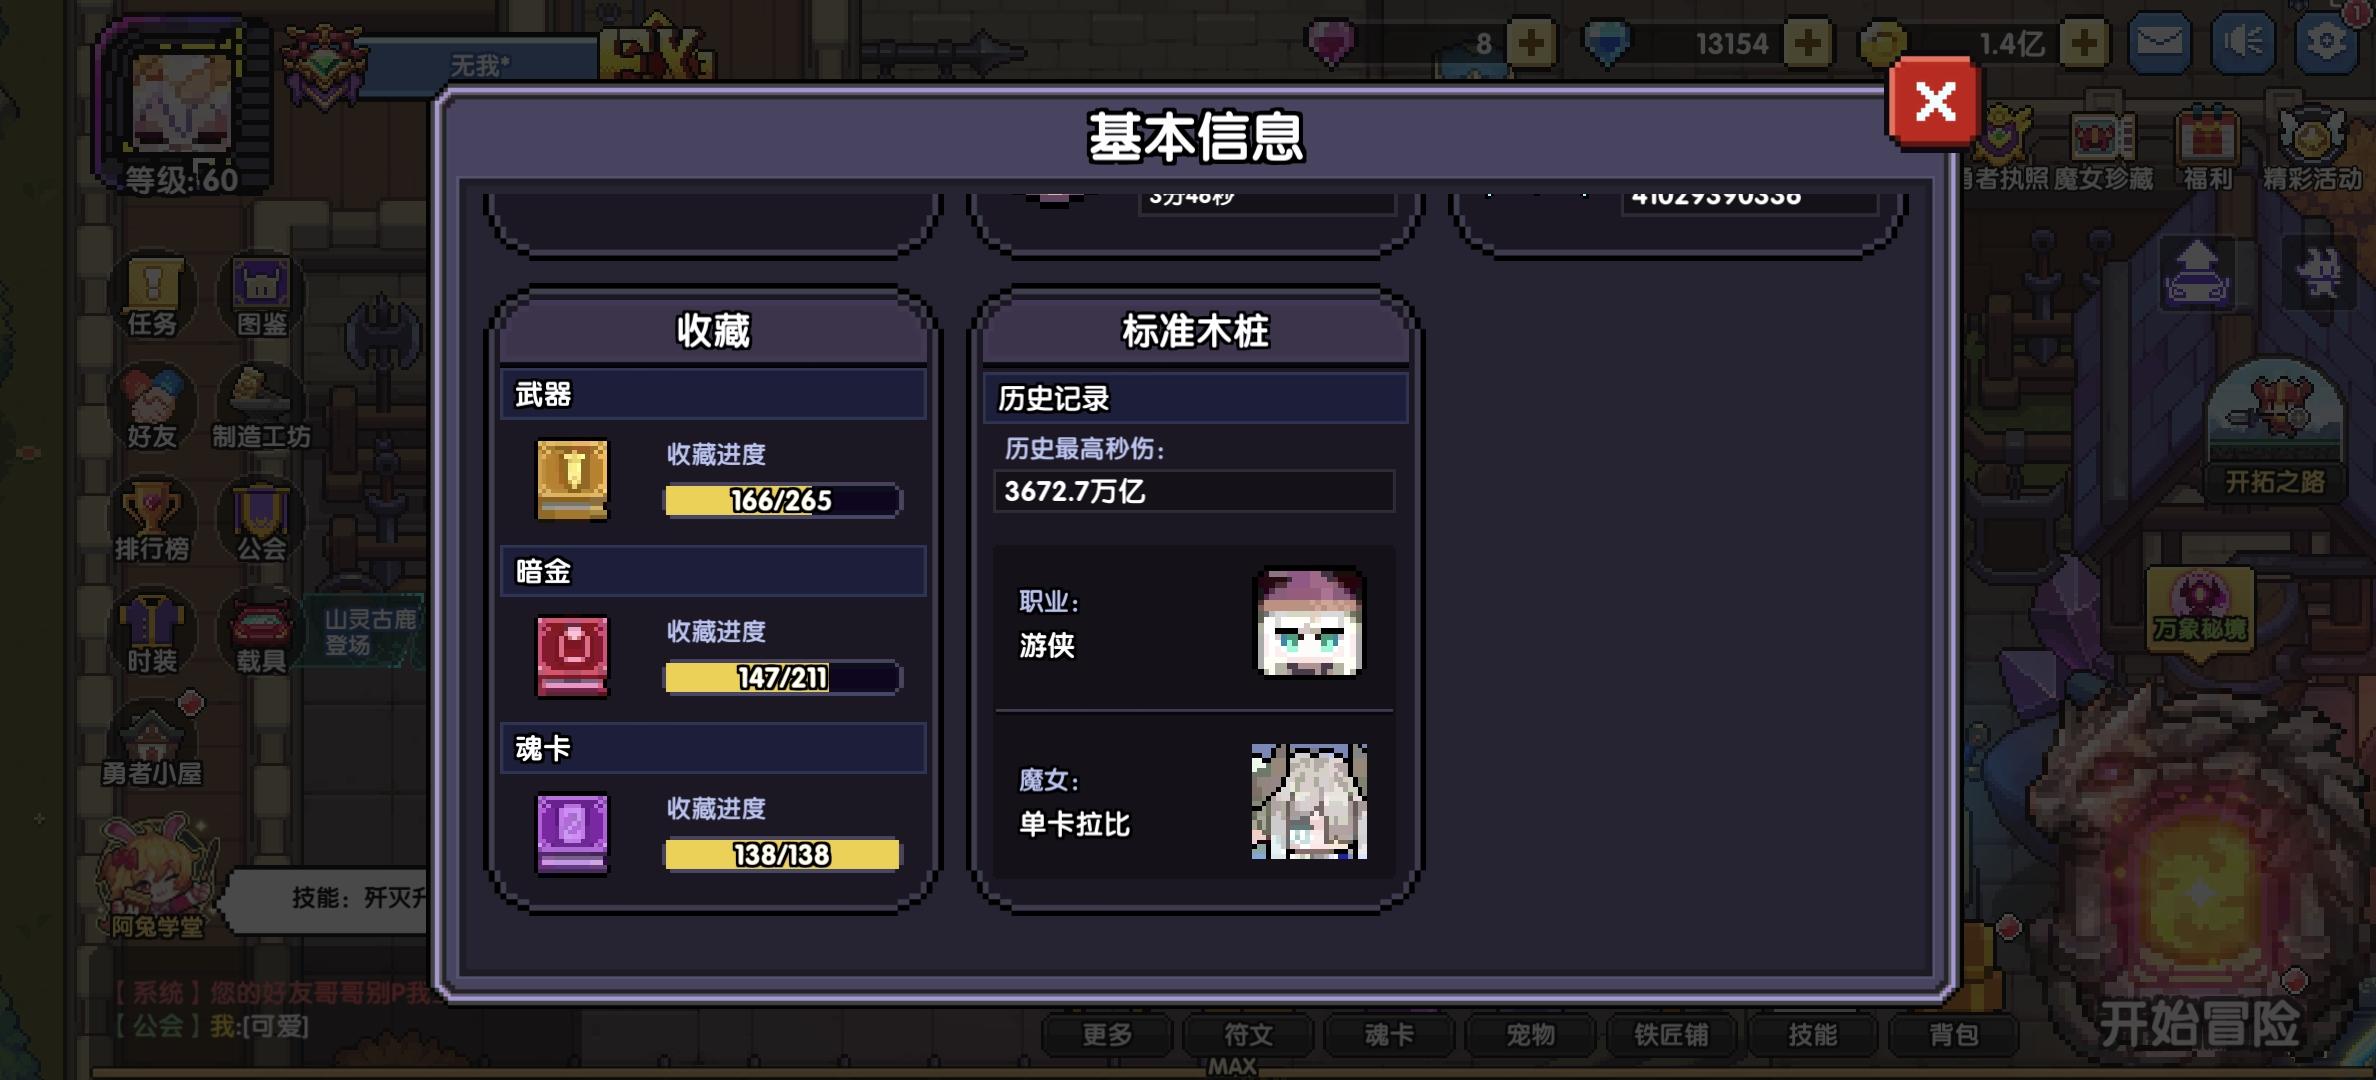Click the 游侠 class portrait
The image size is (2376, 1080).
[x=1309, y=622]
